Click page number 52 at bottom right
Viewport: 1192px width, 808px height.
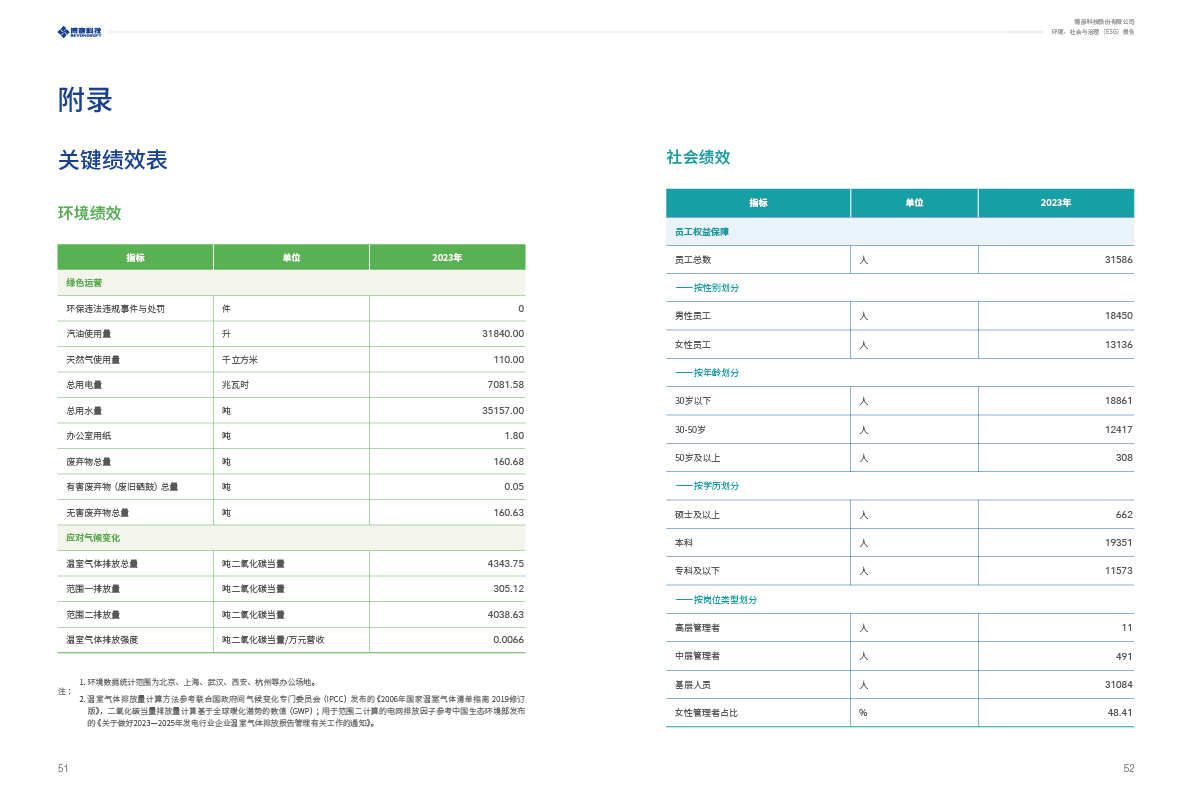[1129, 769]
